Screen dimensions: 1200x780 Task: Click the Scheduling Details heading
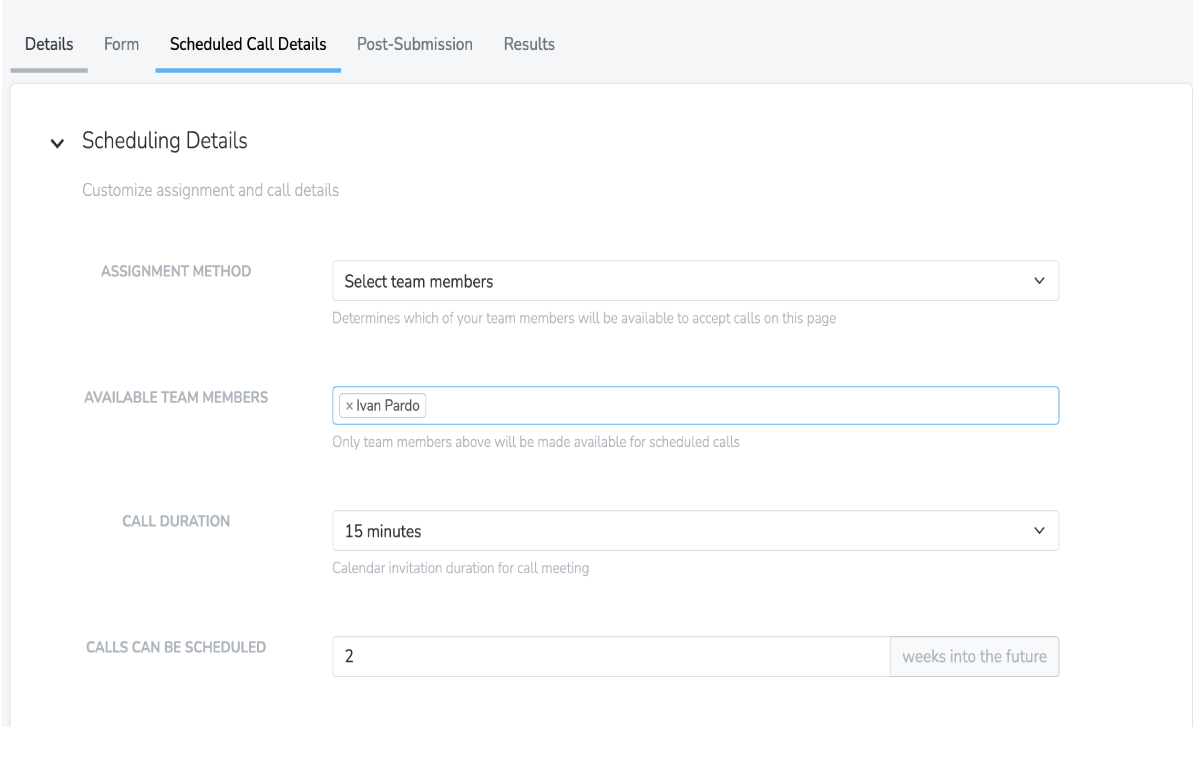[x=165, y=142]
